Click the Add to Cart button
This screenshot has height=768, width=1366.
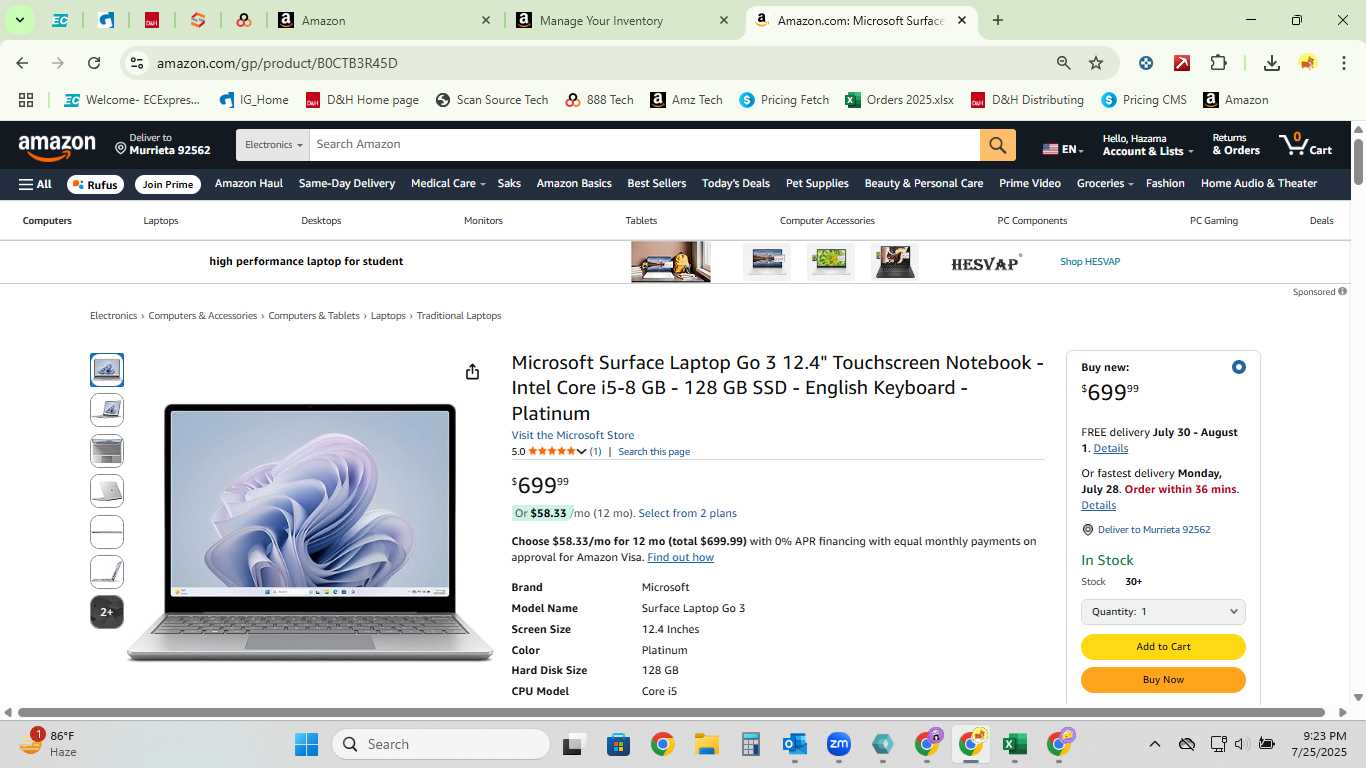pyautogui.click(x=1163, y=647)
